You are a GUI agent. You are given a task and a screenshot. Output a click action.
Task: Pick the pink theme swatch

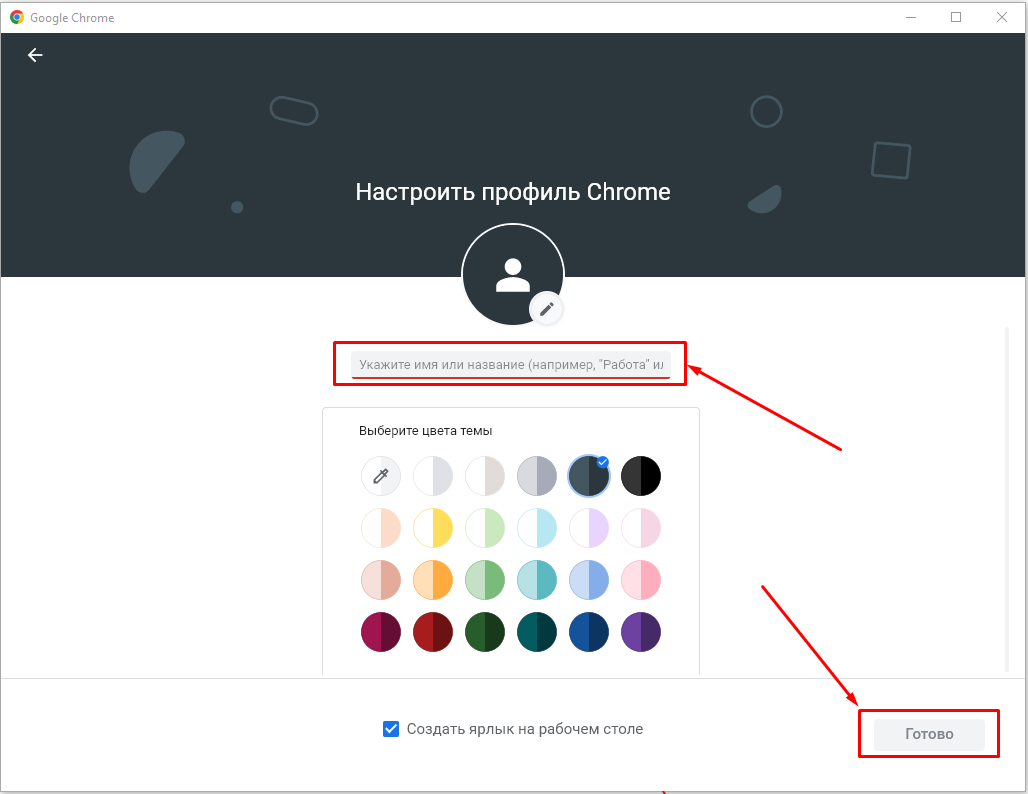point(641,580)
